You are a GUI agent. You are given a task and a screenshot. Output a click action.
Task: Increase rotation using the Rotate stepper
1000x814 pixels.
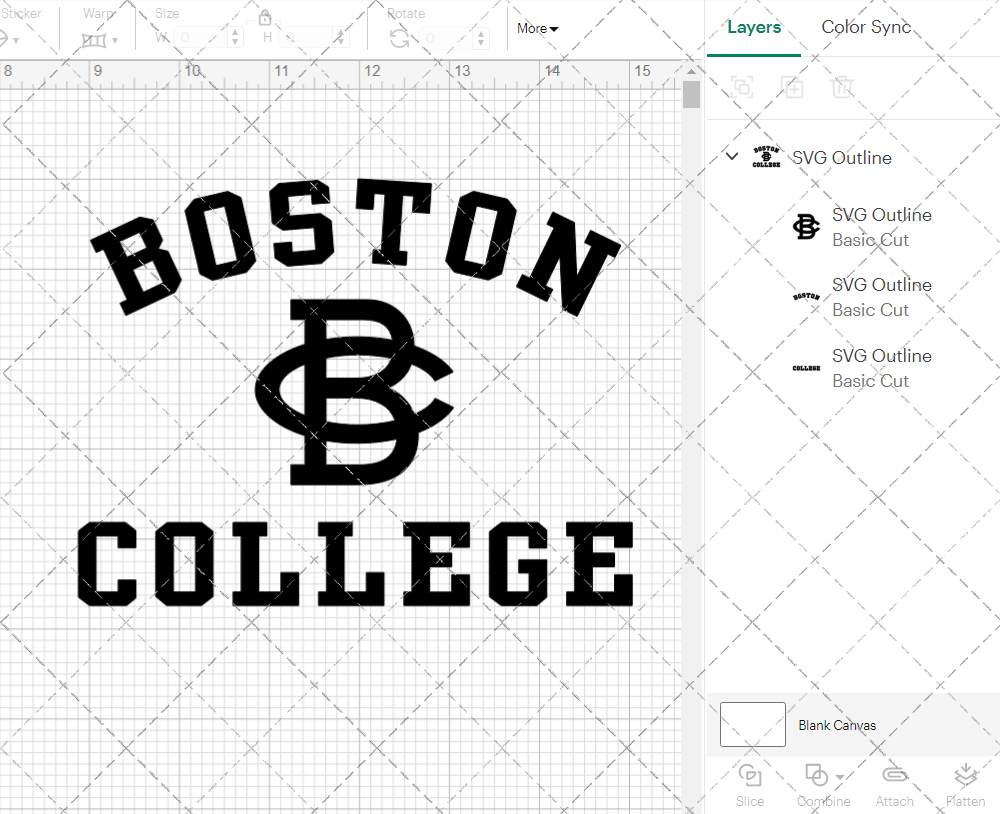coord(480,31)
